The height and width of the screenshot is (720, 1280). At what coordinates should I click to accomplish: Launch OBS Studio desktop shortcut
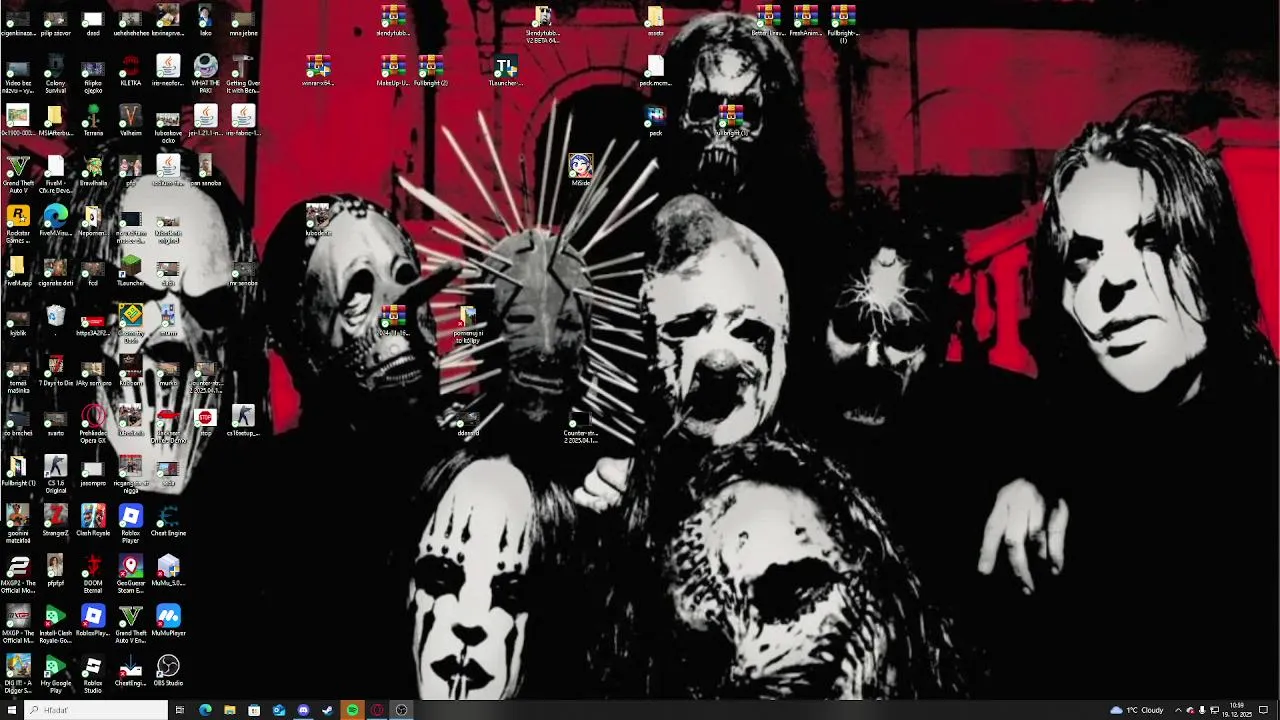168,672
